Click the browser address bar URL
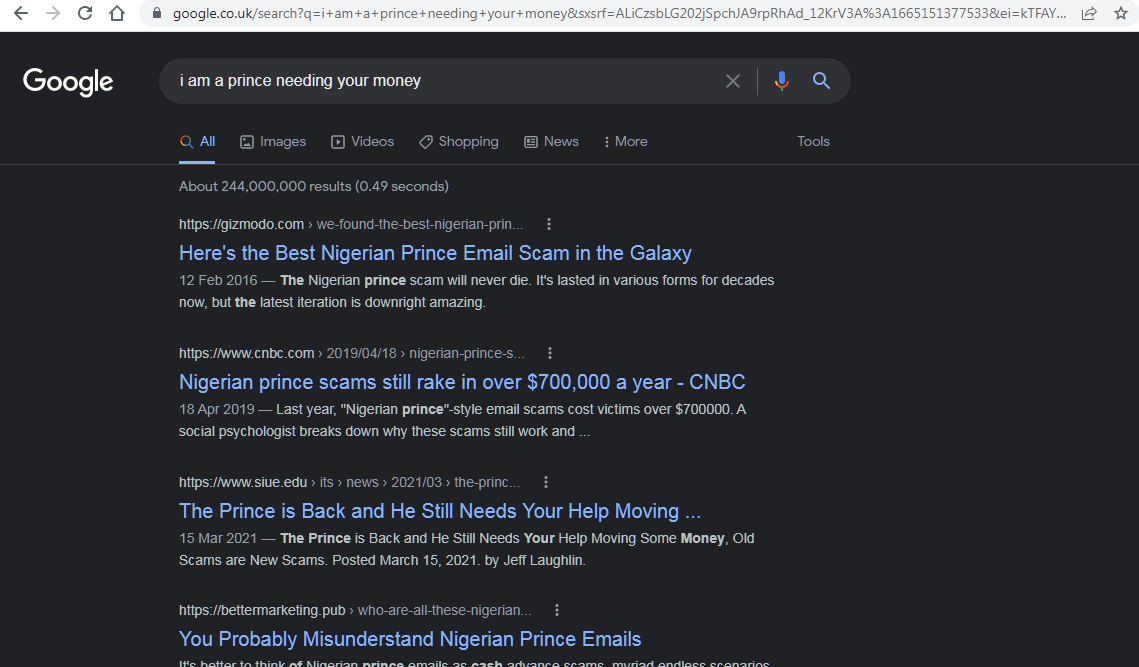This screenshot has height=667, width=1139. coord(619,13)
